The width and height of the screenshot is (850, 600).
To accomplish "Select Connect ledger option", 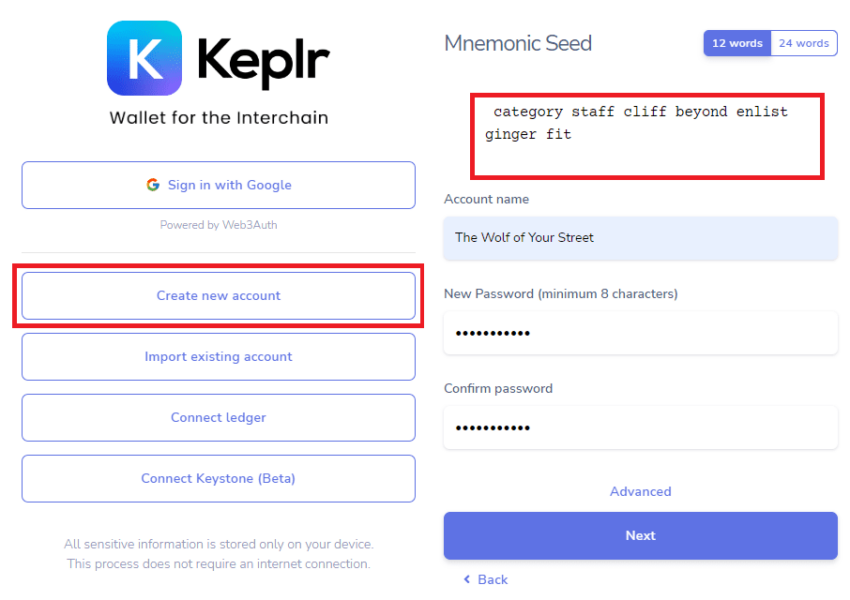I will [x=218, y=417].
